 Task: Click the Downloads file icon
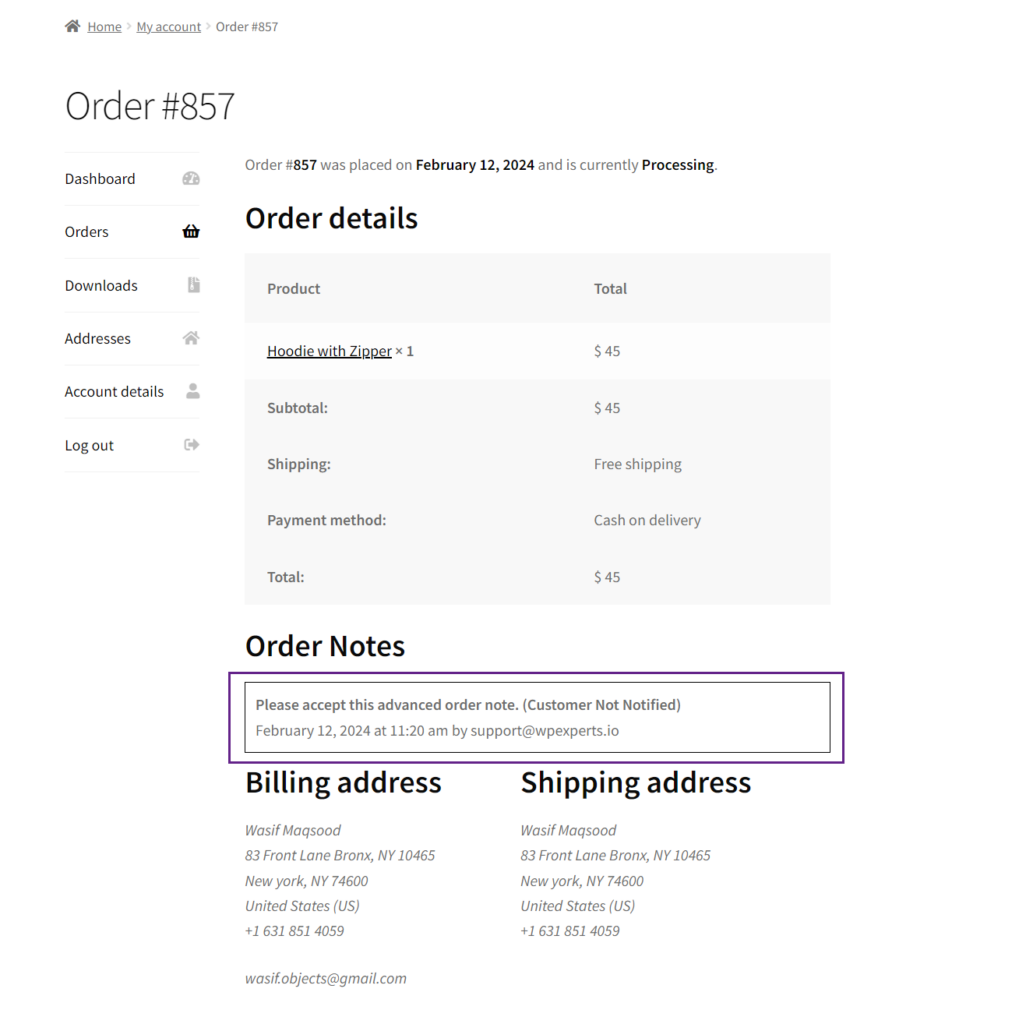193,285
